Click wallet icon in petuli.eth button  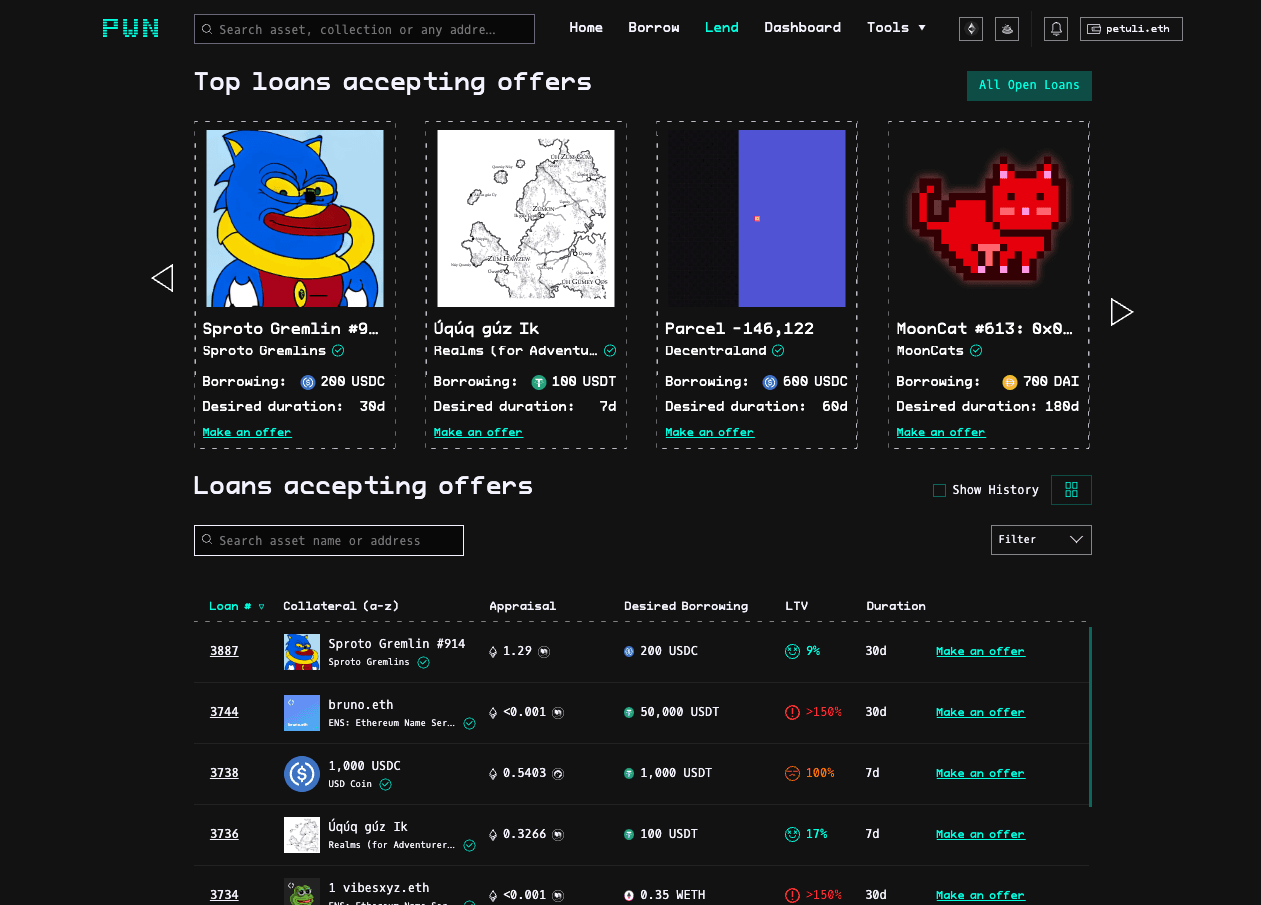pyautogui.click(x=1094, y=29)
